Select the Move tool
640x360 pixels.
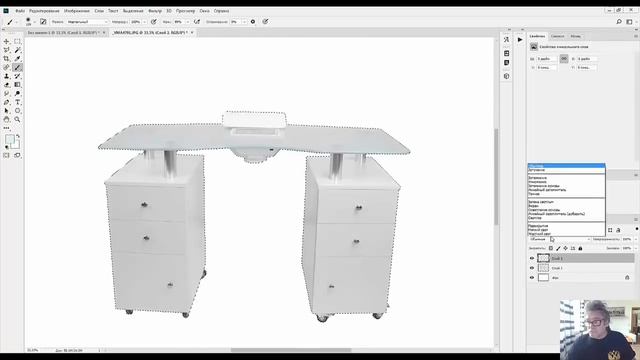pos(7,41)
